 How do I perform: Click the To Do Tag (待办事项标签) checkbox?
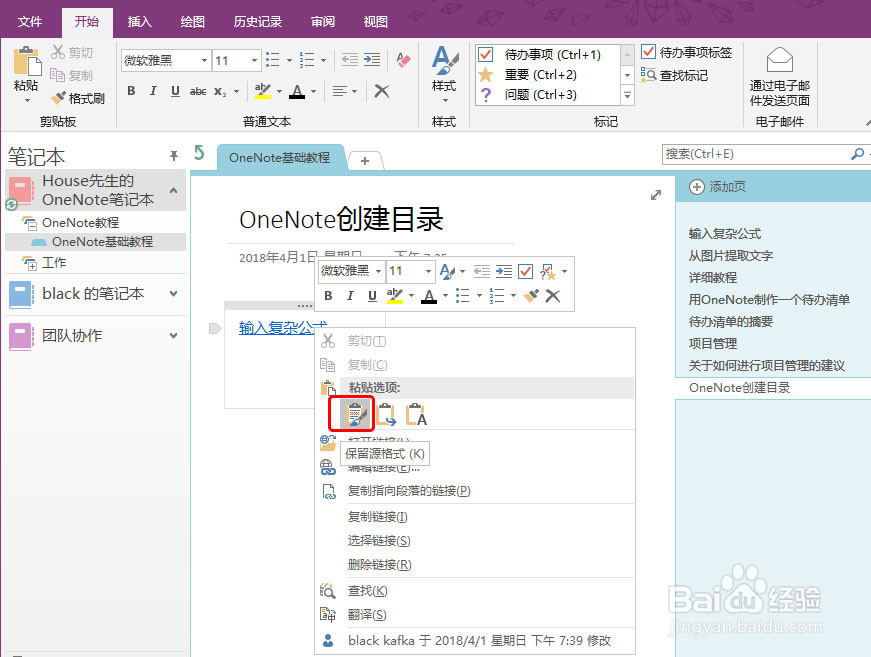click(x=648, y=52)
